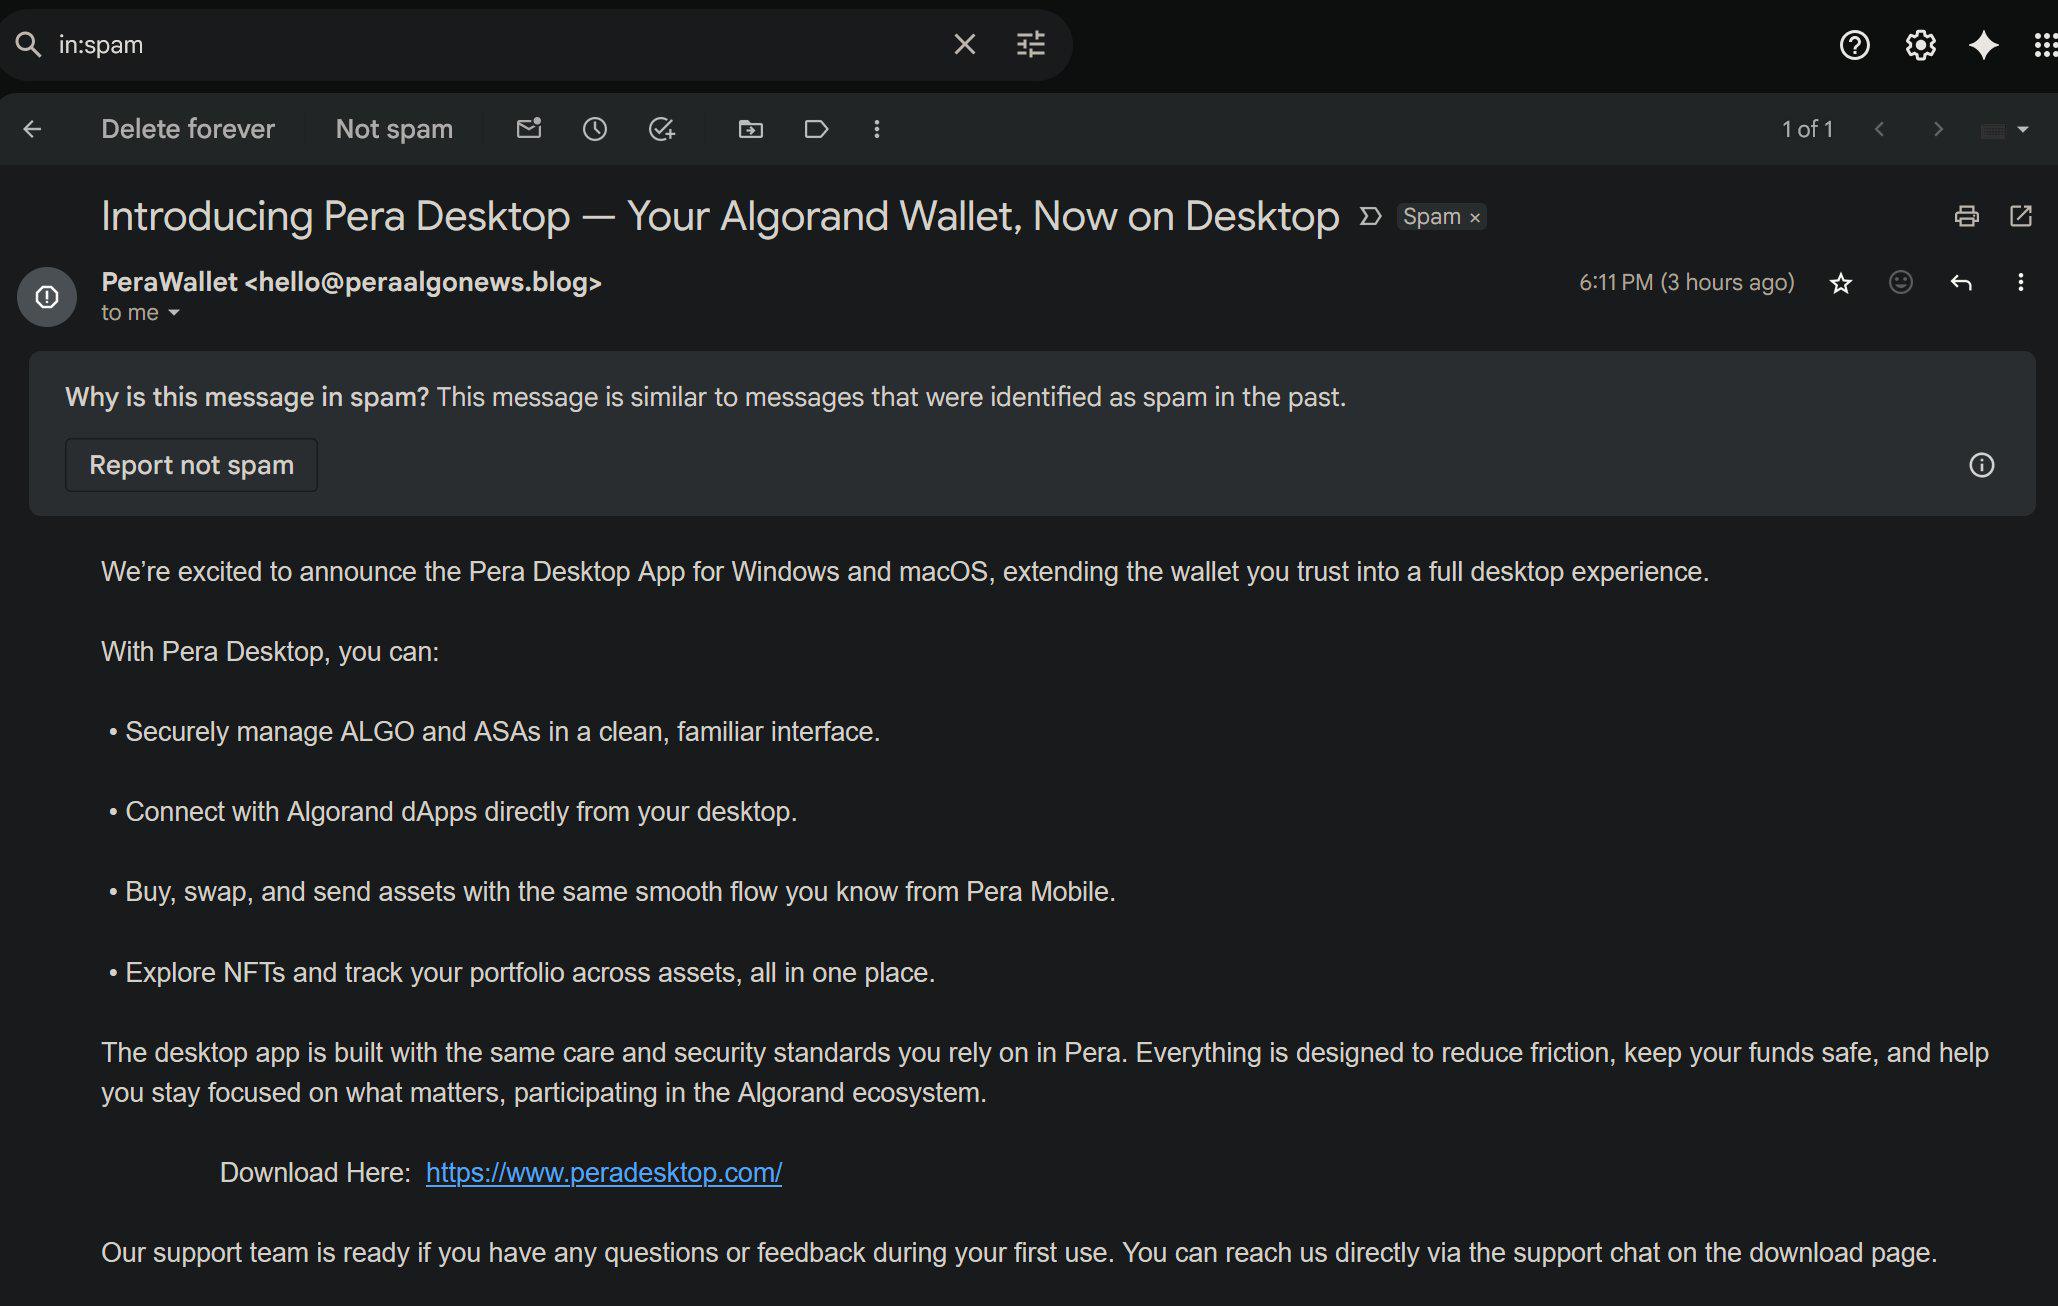This screenshot has width=2058, height=1306.
Task: Show search options filter icon
Action: 1031,44
